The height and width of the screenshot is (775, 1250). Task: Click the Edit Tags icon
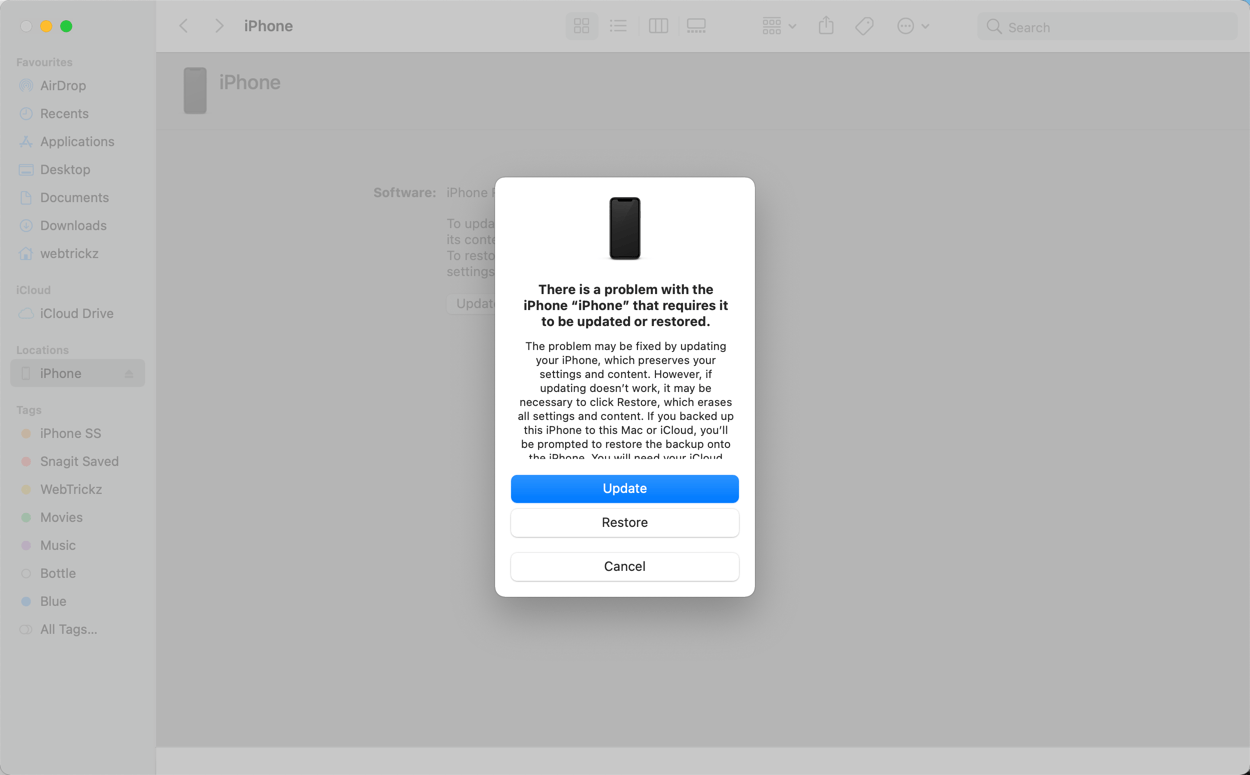click(864, 26)
